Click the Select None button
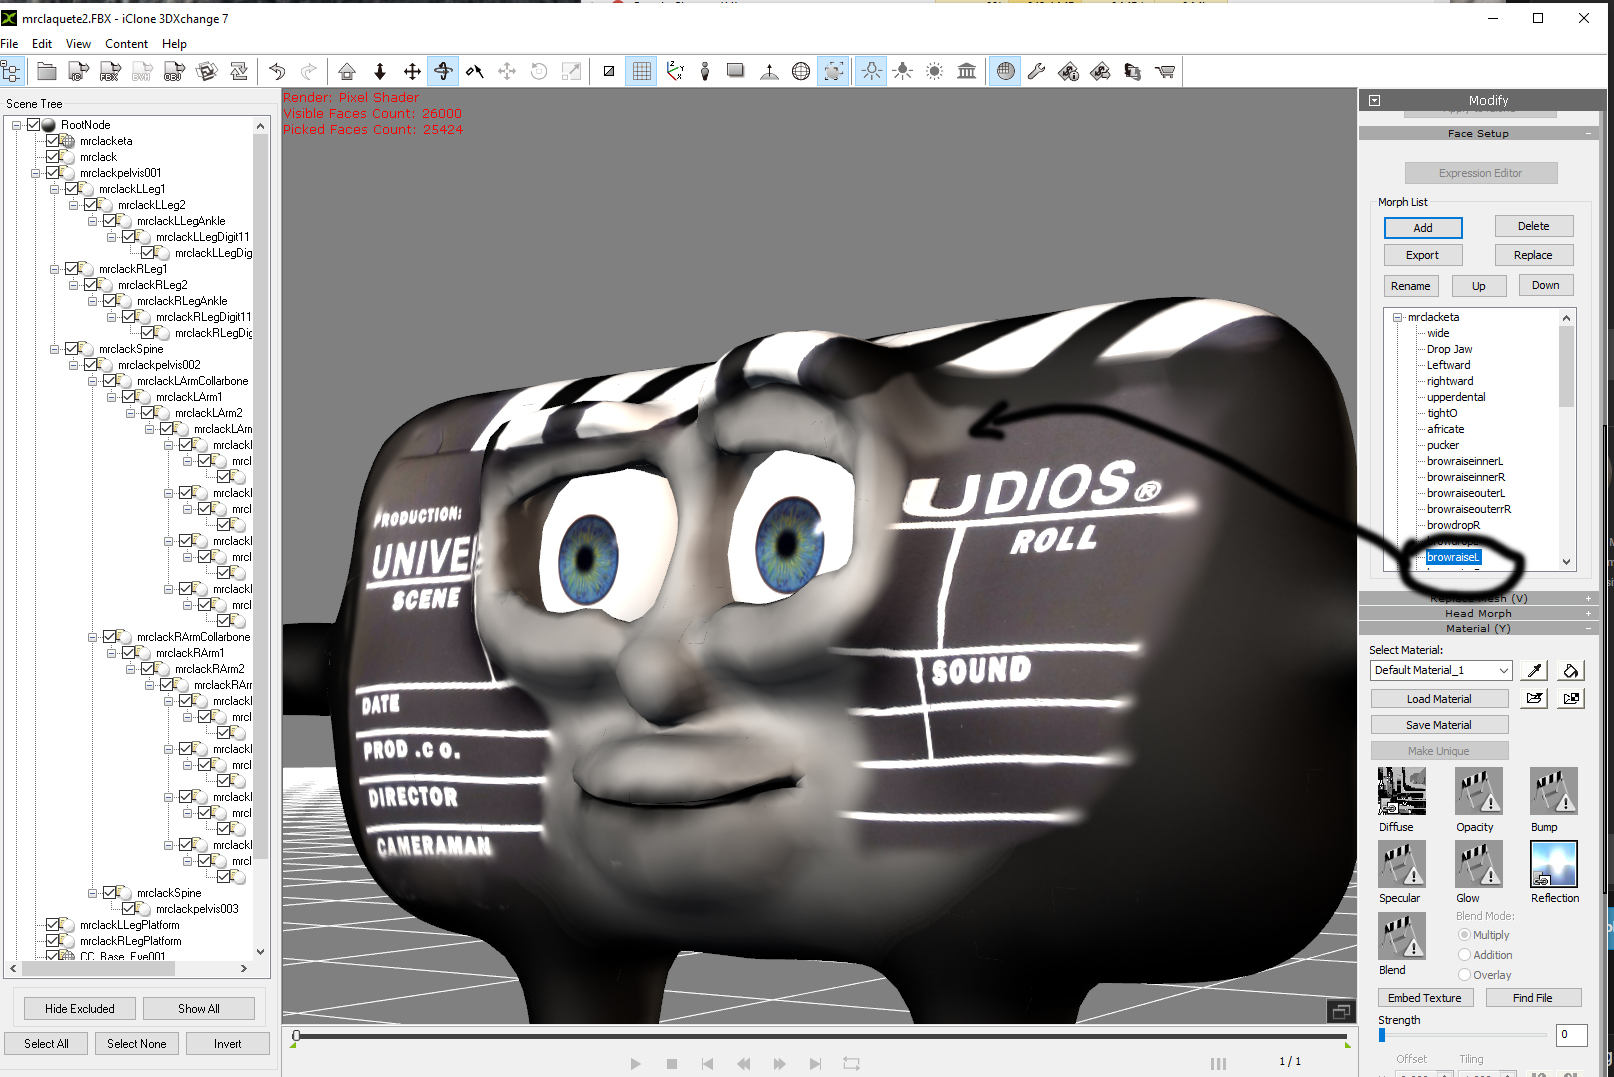1614x1077 pixels. 137,1044
